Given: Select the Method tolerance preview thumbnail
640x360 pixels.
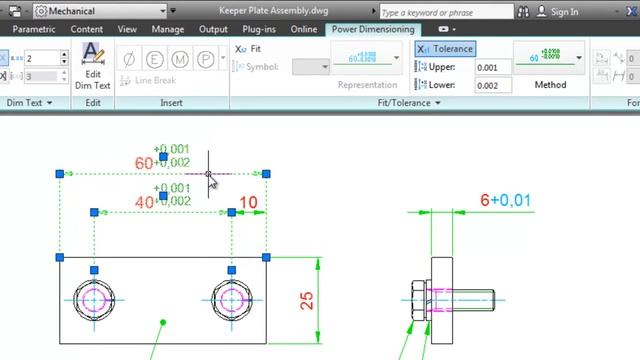Looking at the screenshot, I should 544,57.
